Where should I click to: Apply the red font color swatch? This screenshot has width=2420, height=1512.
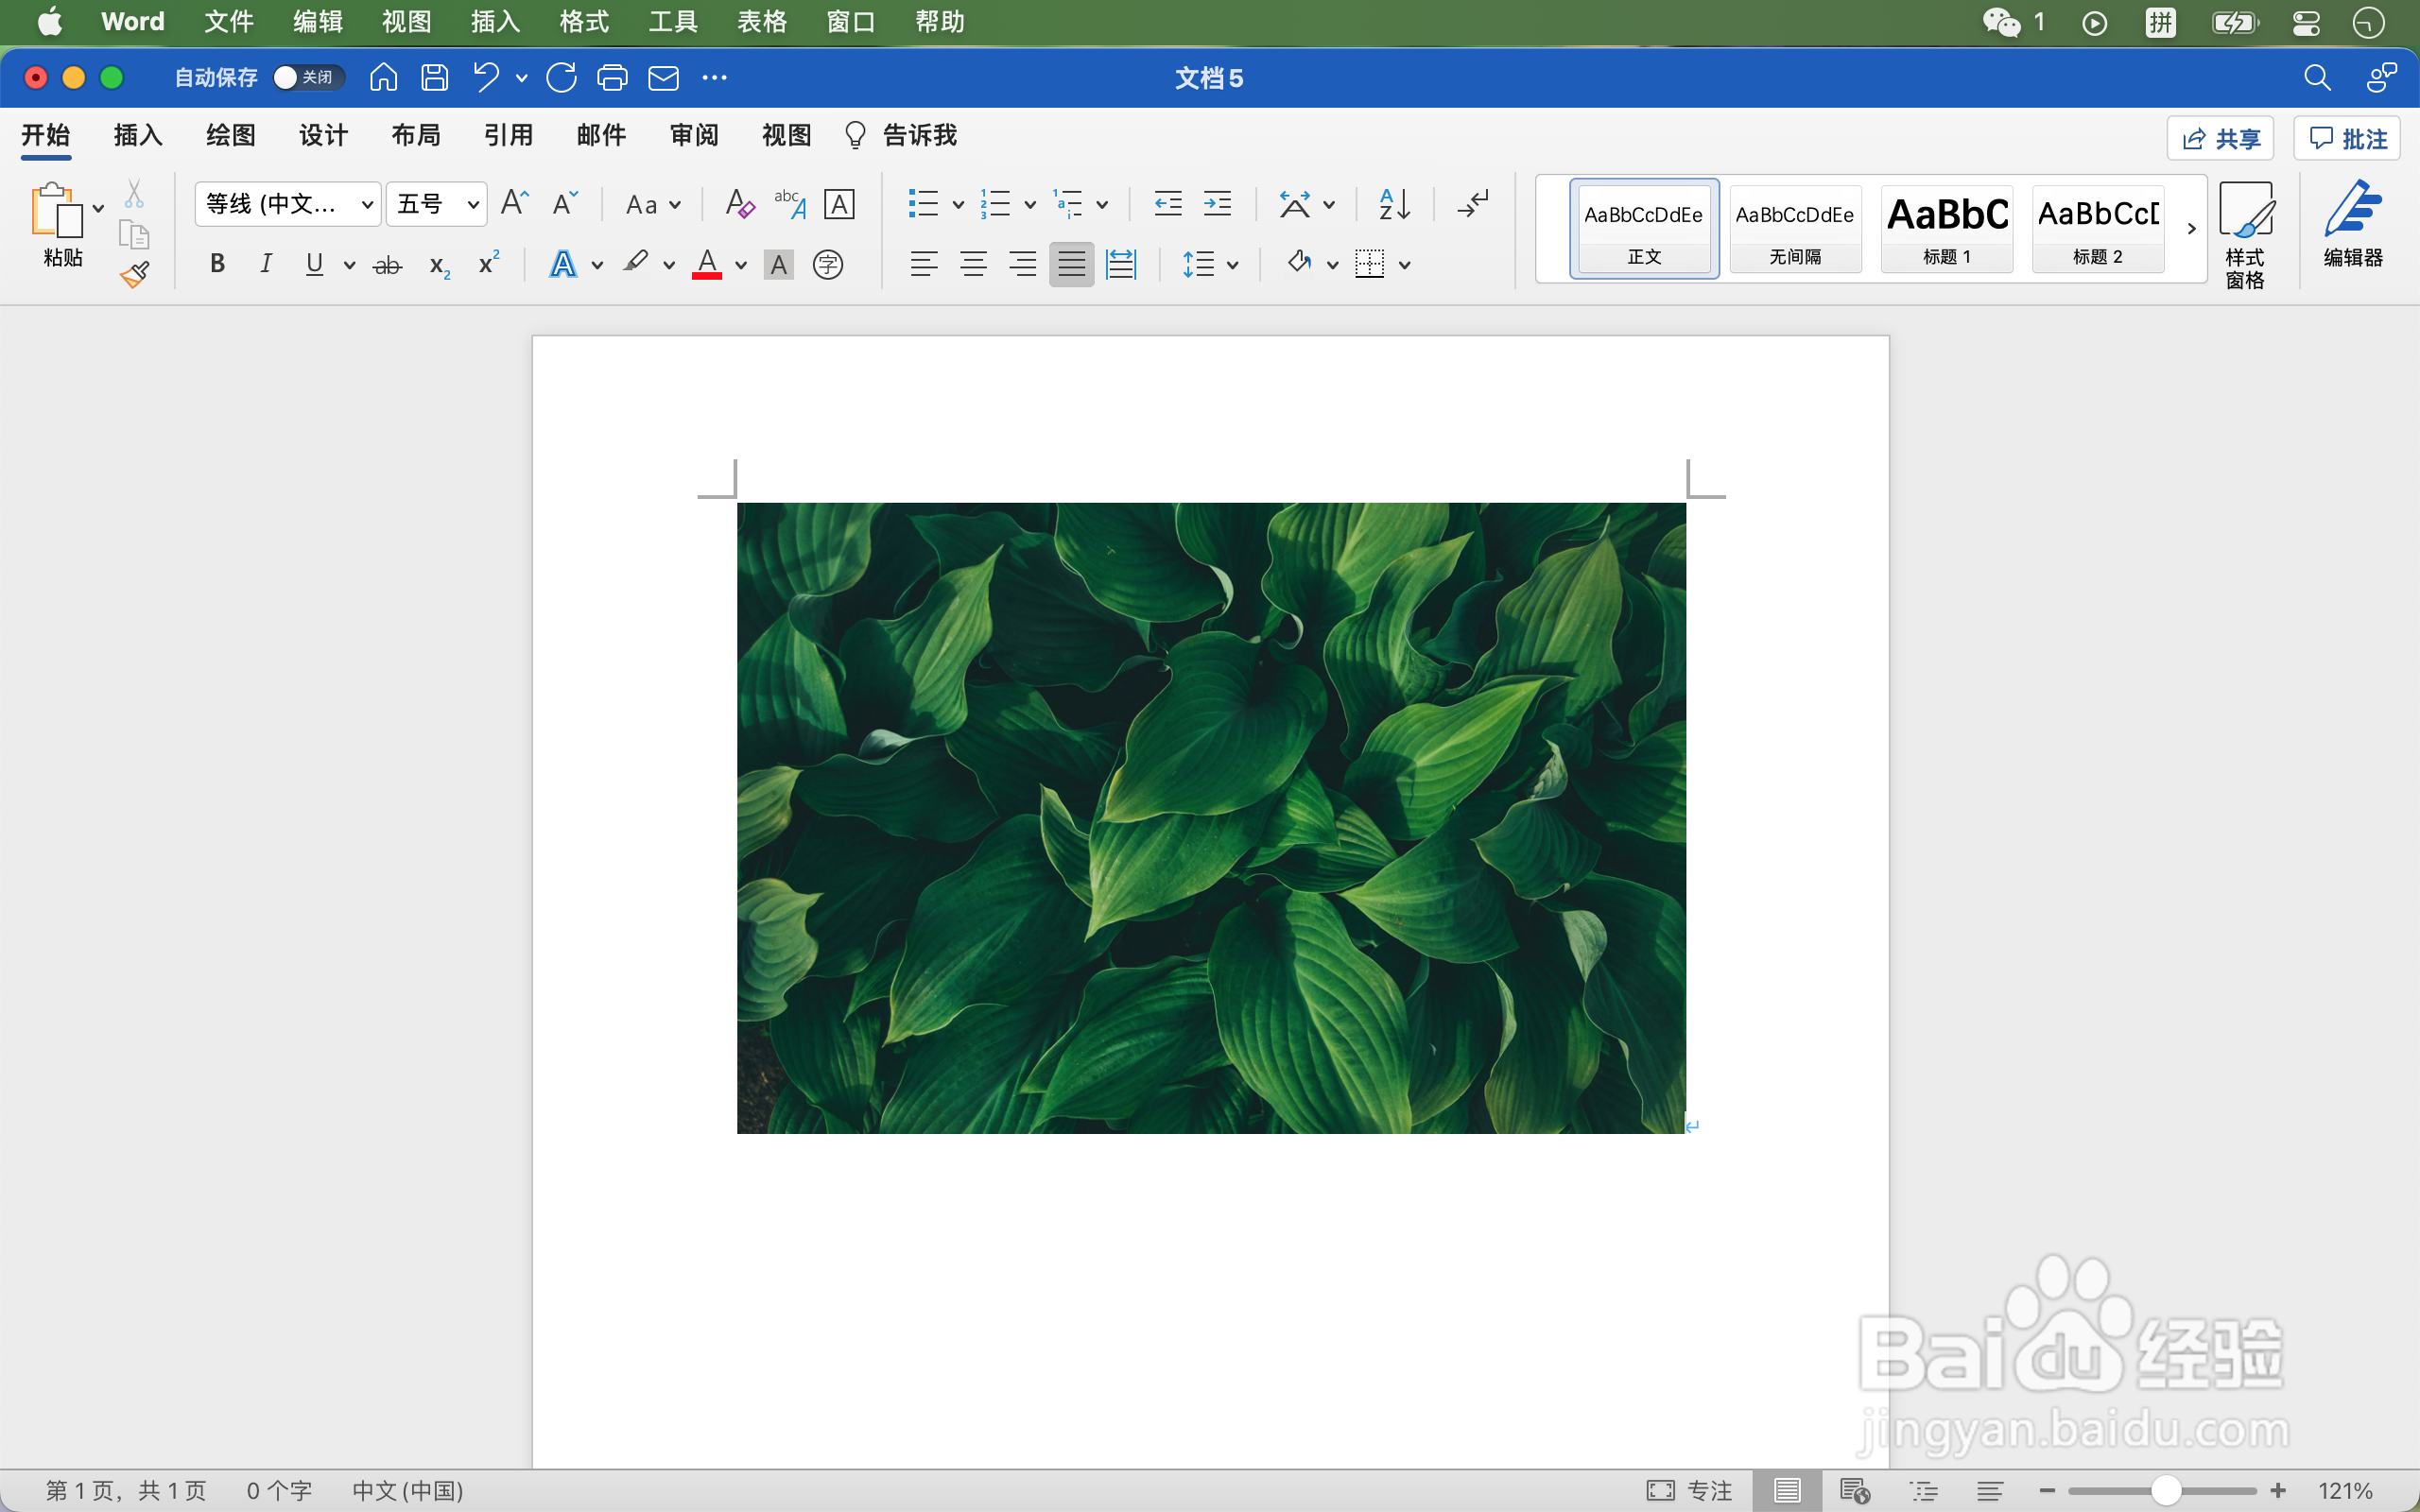(x=707, y=265)
